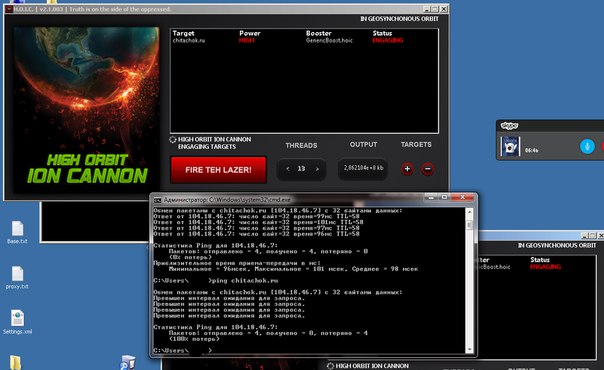Select the Settings.xml desktop file
Image resolution: width=604 pixels, height=370 pixels.
pos(17,322)
